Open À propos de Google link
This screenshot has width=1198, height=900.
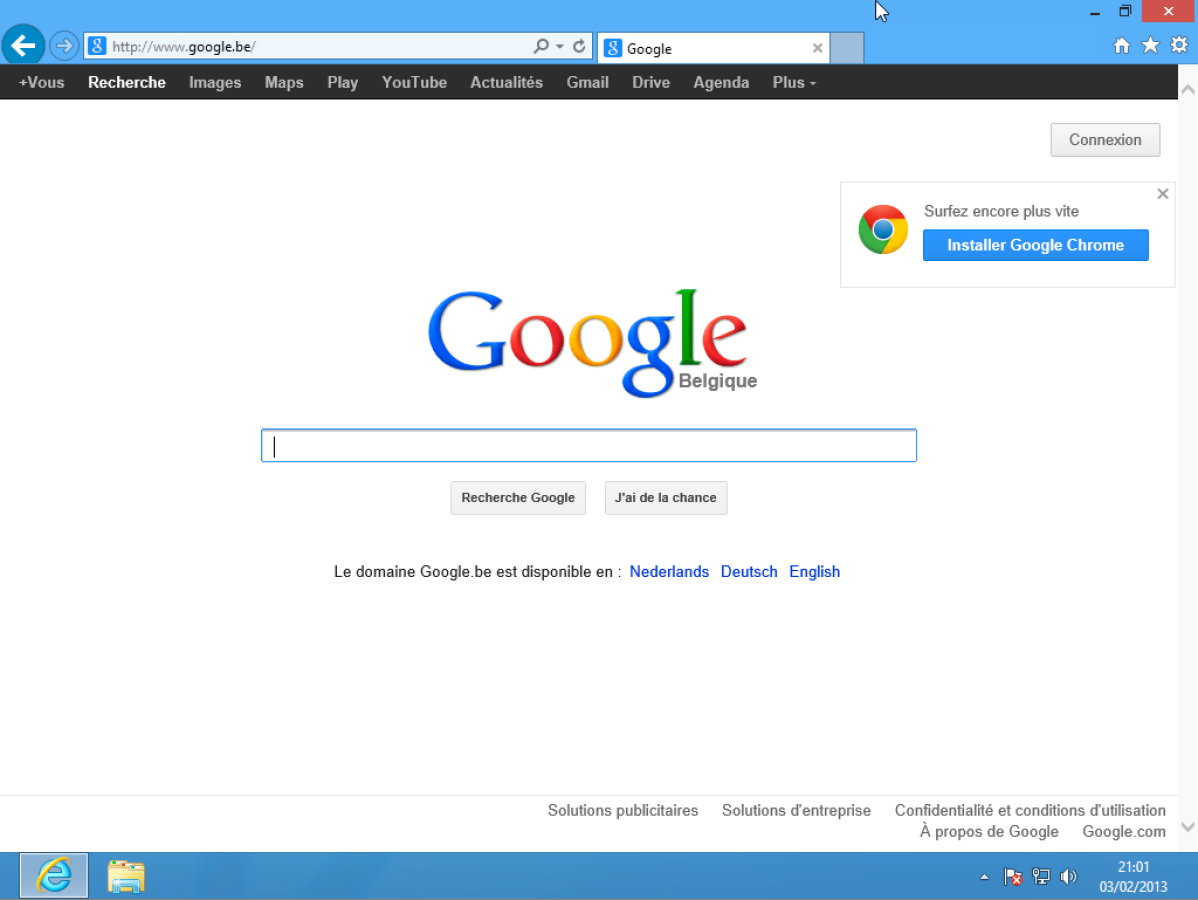(989, 832)
